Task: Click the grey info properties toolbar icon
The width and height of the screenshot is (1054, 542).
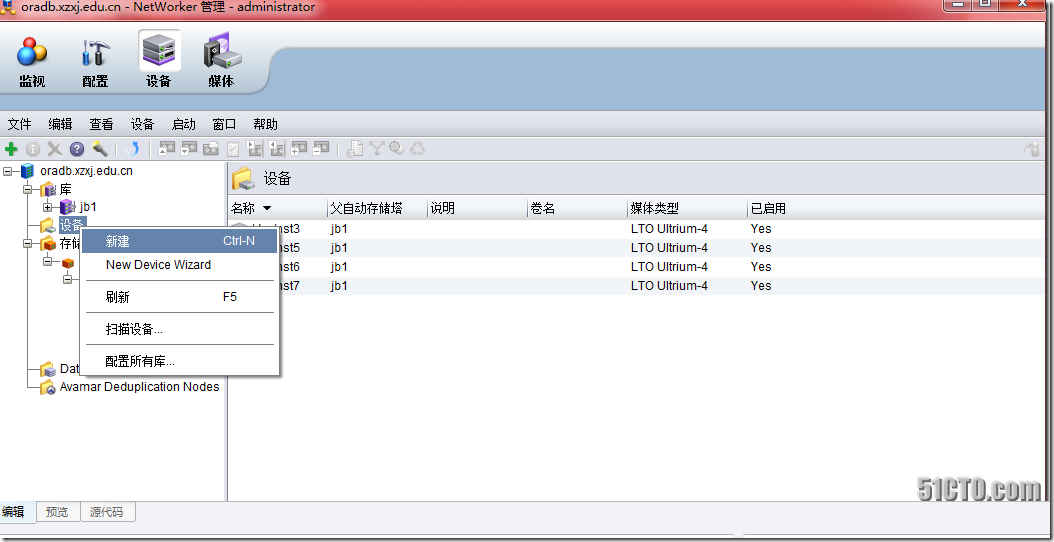Action: click(32, 149)
